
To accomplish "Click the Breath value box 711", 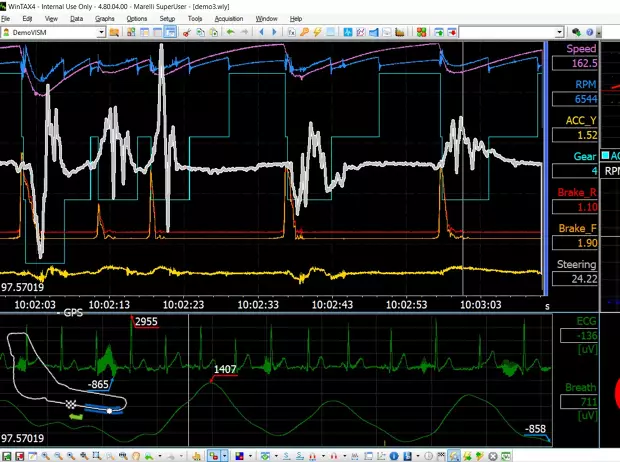I will pyautogui.click(x=578, y=402).
